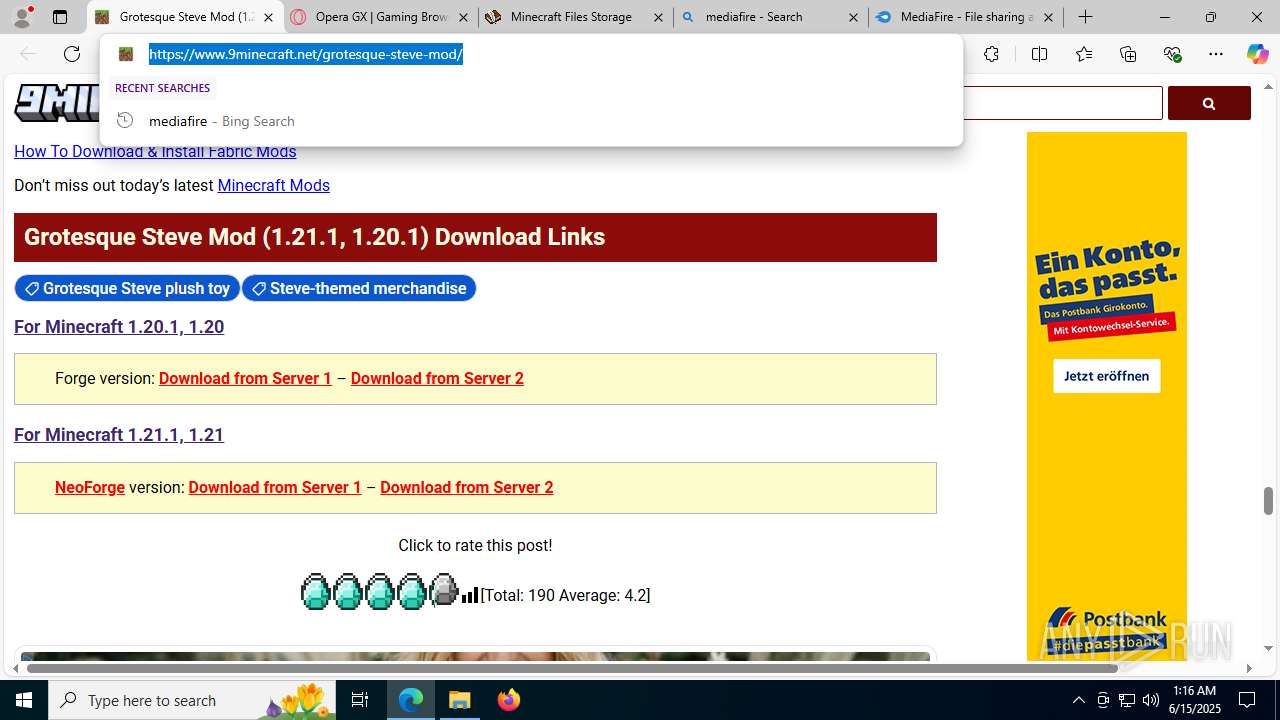Click Jetzt eröffnen in Postbank ad
The height and width of the screenshot is (720, 1280).
(x=1106, y=376)
